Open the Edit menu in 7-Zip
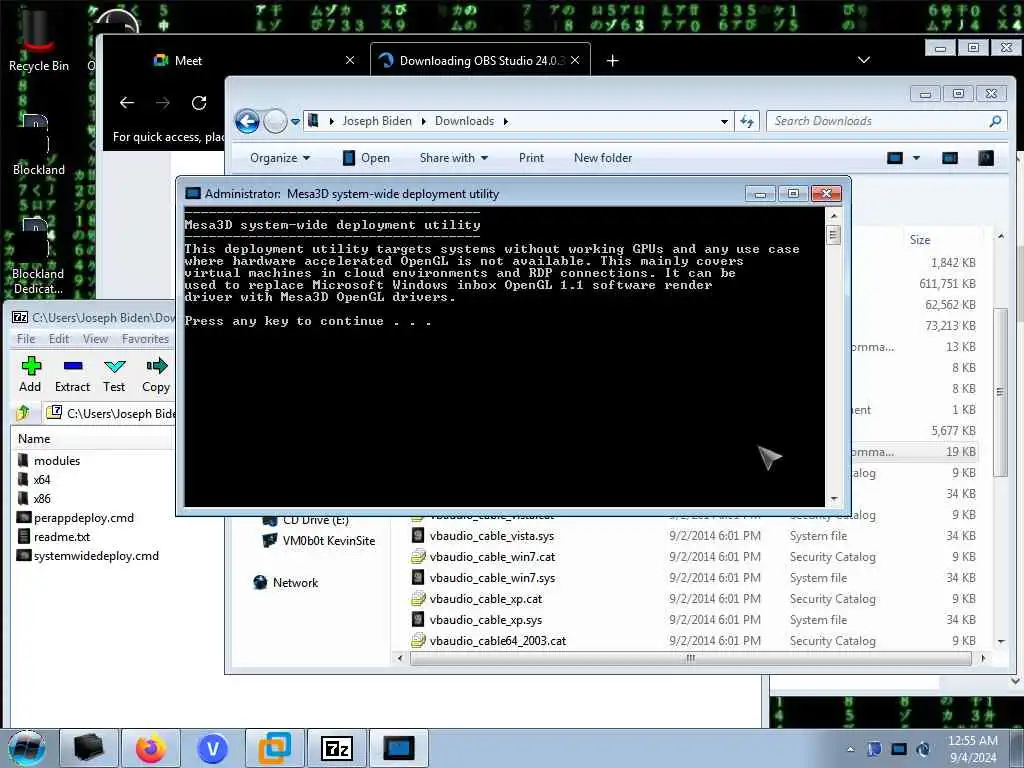This screenshot has height=768, width=1024. (x=59, y=339)
